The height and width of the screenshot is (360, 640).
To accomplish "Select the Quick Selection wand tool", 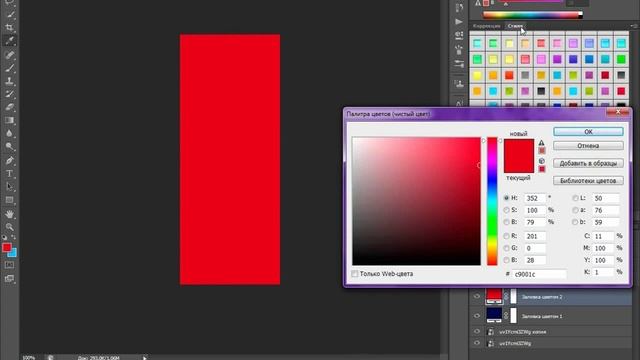I will pyautogui.click(x=9, y=14).
